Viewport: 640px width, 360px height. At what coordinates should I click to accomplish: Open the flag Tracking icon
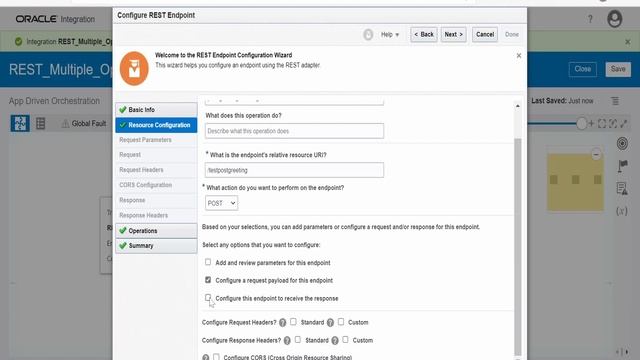[x=622, y=166]
